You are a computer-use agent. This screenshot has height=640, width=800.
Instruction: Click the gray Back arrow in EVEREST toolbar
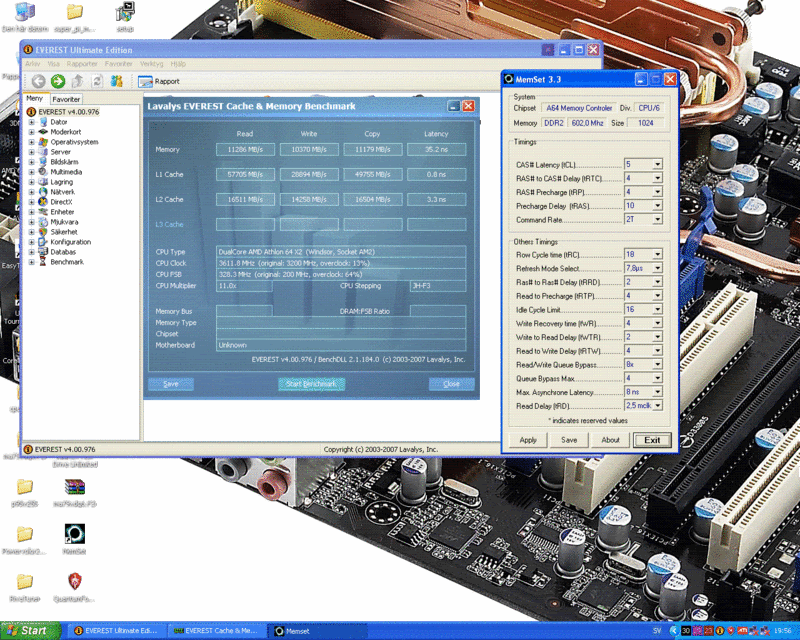[x=38, y=81]
